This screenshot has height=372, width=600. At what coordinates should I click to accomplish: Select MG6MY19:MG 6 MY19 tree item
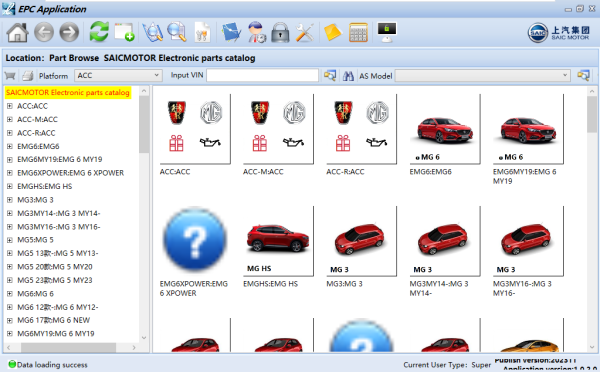(55, 334)
